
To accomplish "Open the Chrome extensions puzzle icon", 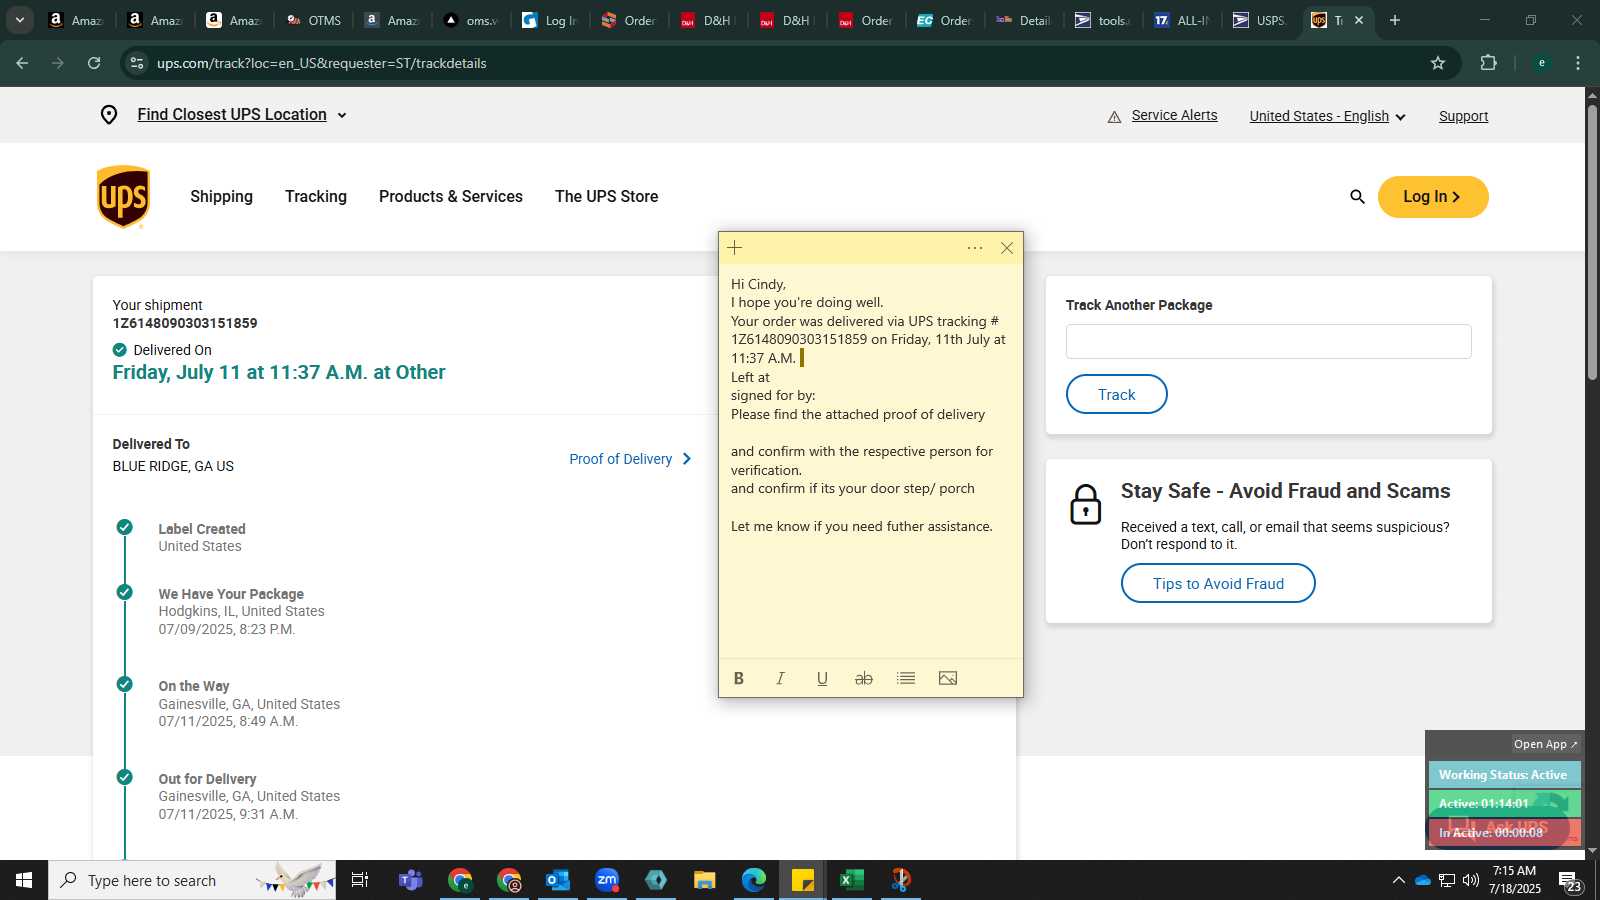I will 1488,63.
